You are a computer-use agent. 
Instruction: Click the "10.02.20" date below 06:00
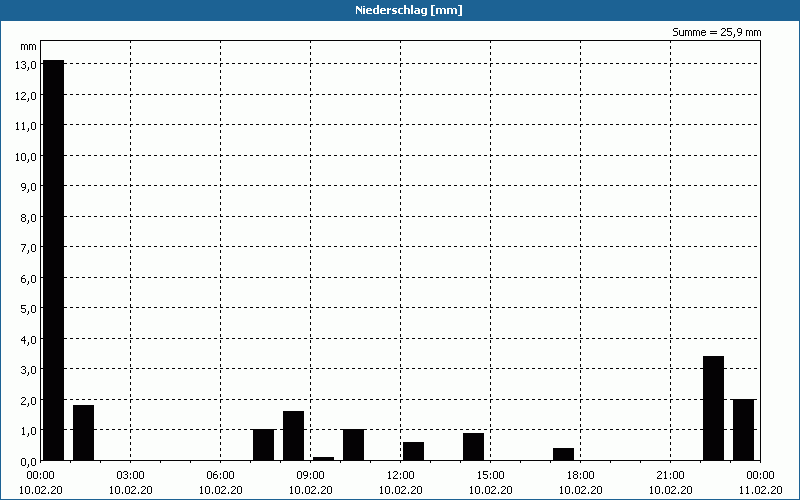pyautogui.click(x=220, y=490)
